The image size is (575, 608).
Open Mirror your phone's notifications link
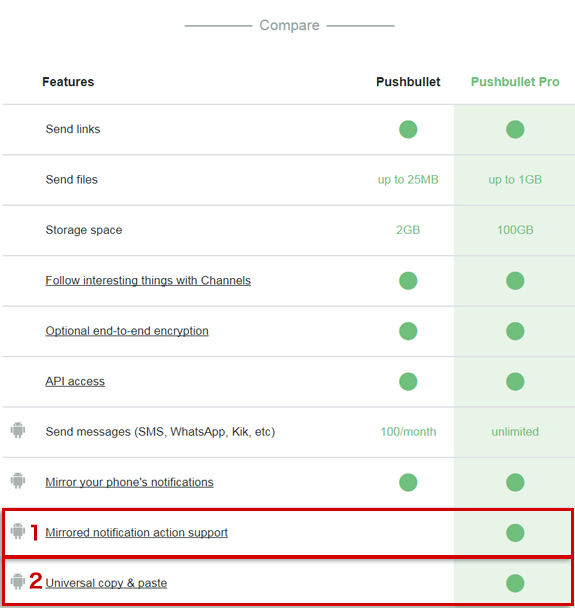pos(129,482)
